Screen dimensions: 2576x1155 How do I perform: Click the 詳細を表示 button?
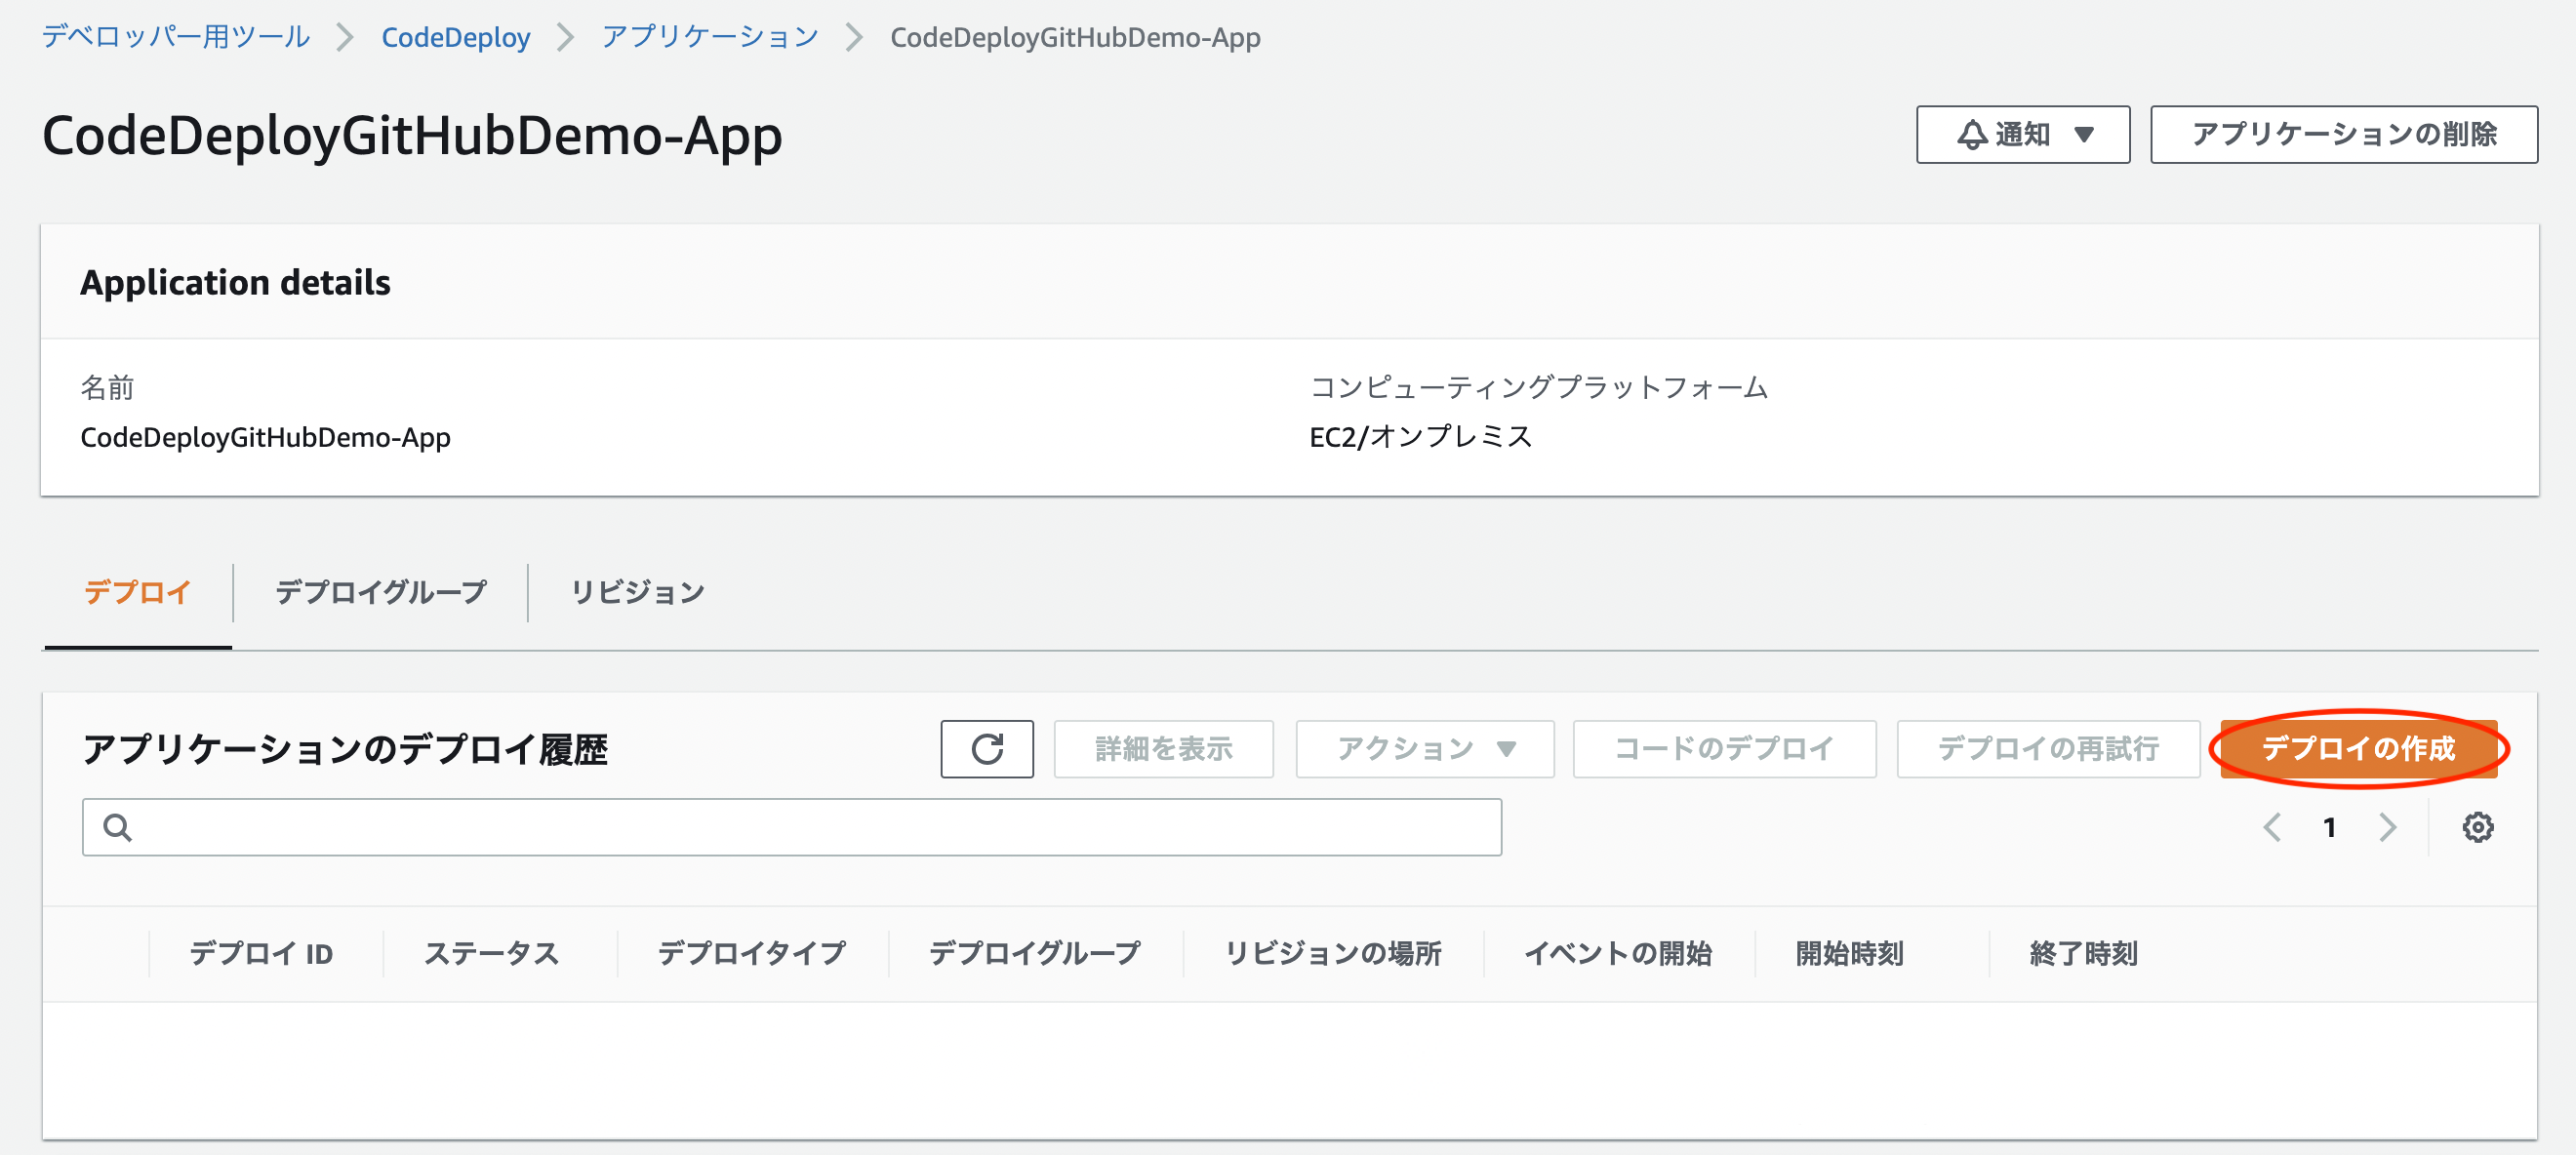(1163, 748)
